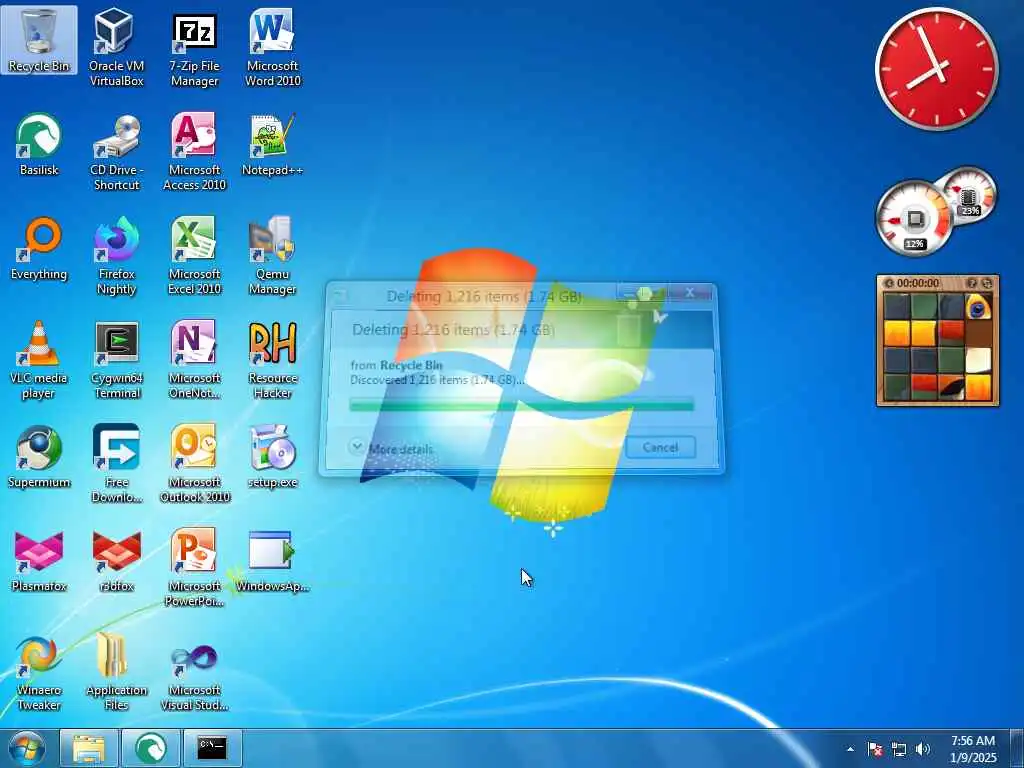Select the Microsoft OneNote icon

click(194, 359)
